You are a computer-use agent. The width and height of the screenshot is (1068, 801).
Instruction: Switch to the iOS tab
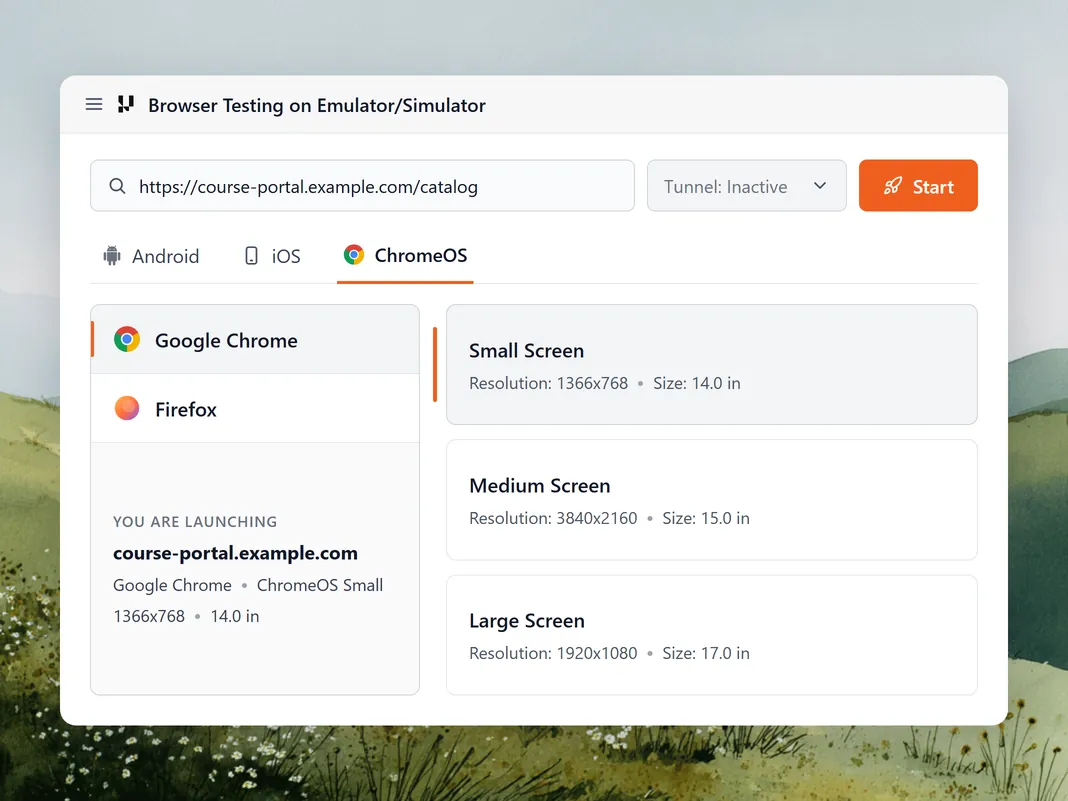click(272, 256)
